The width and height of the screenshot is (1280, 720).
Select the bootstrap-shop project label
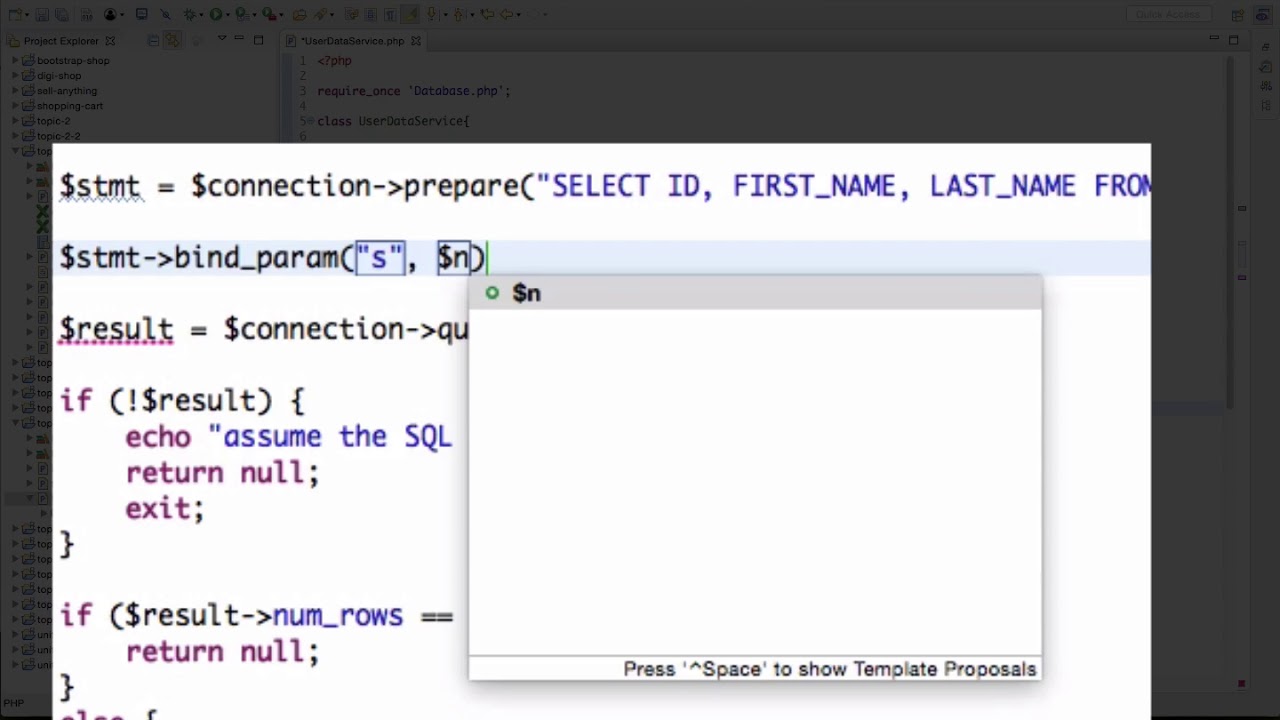(73, 60)
